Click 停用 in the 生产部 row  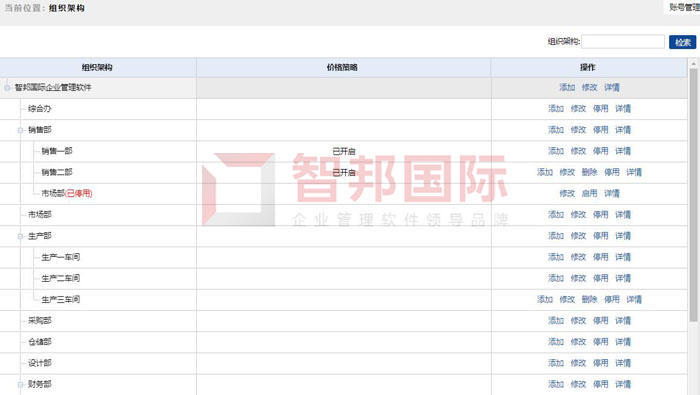click(x=600, y=236)
